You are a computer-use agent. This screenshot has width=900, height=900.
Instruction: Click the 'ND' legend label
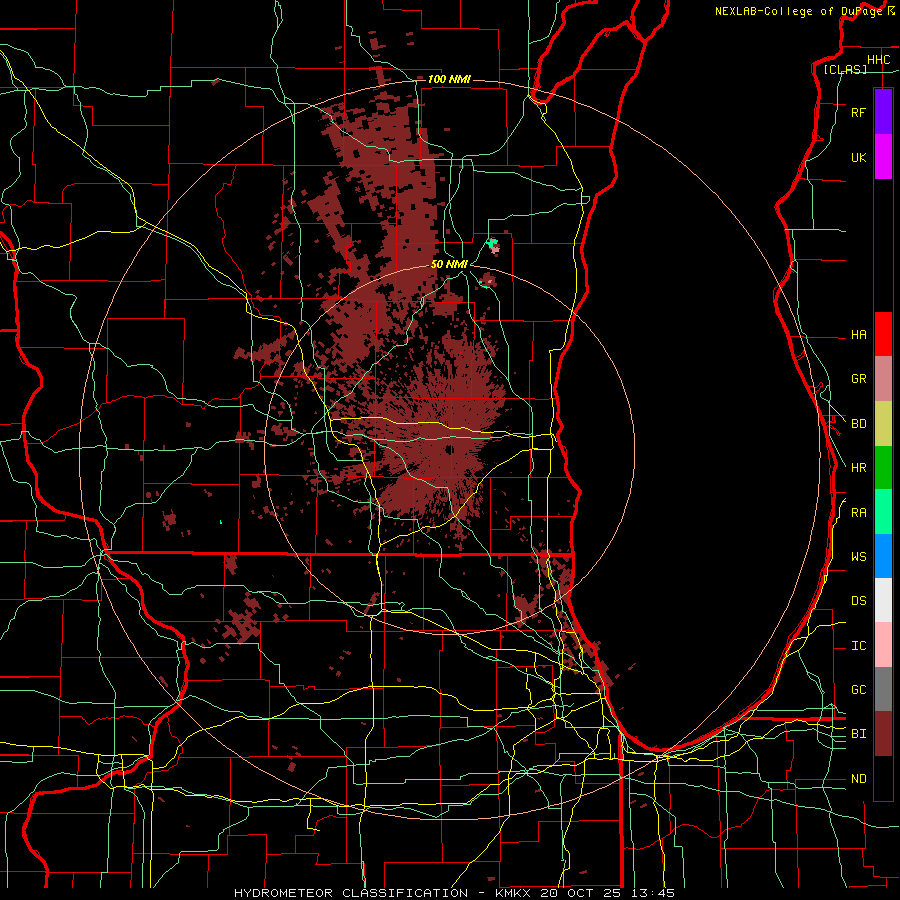(858, 779)
